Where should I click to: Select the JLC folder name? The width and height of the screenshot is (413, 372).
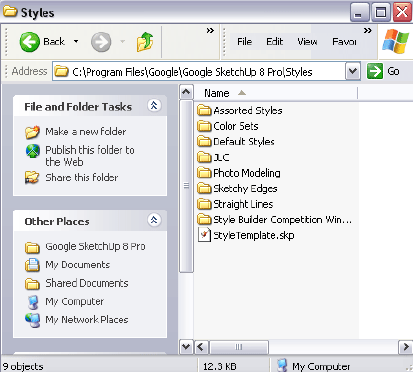pyautogui.click(x=221, y=157)
